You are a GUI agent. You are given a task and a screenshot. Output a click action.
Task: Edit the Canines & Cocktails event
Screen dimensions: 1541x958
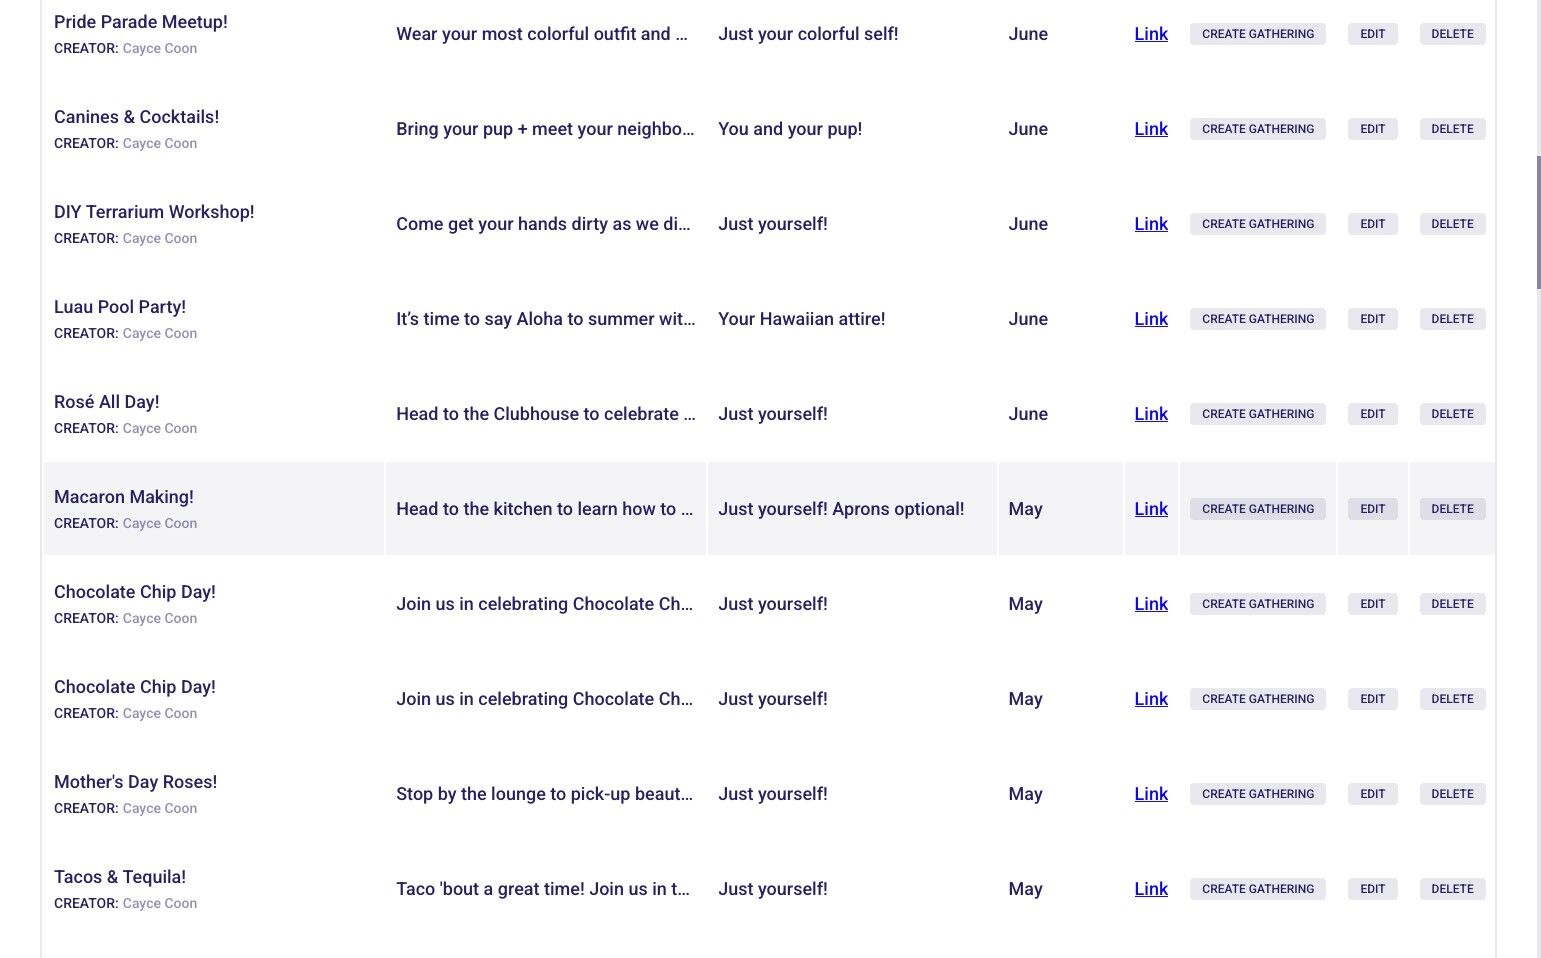click(x=1372, y=129)
